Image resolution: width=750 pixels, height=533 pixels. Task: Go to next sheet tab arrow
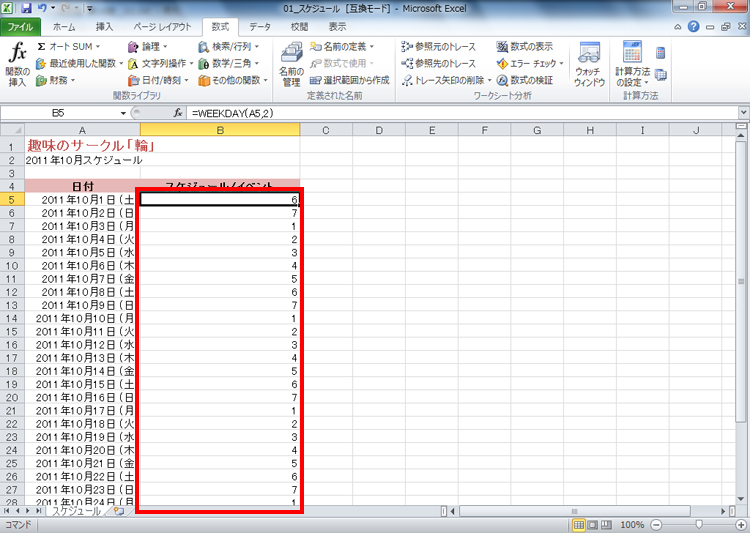28,511
